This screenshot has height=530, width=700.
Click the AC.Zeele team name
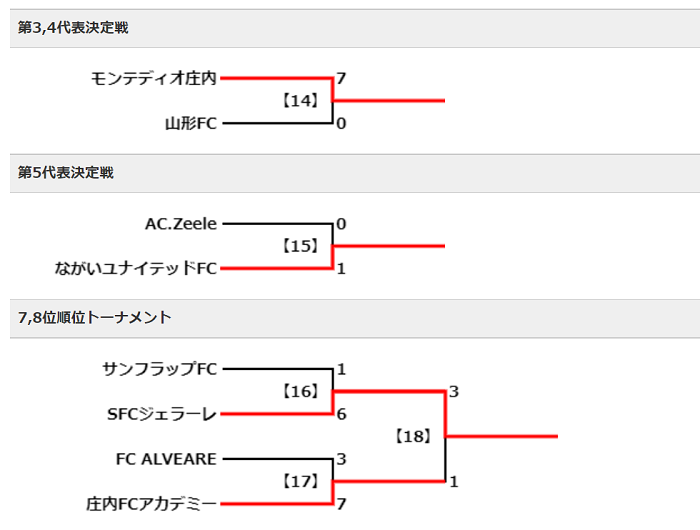point(181,224)
